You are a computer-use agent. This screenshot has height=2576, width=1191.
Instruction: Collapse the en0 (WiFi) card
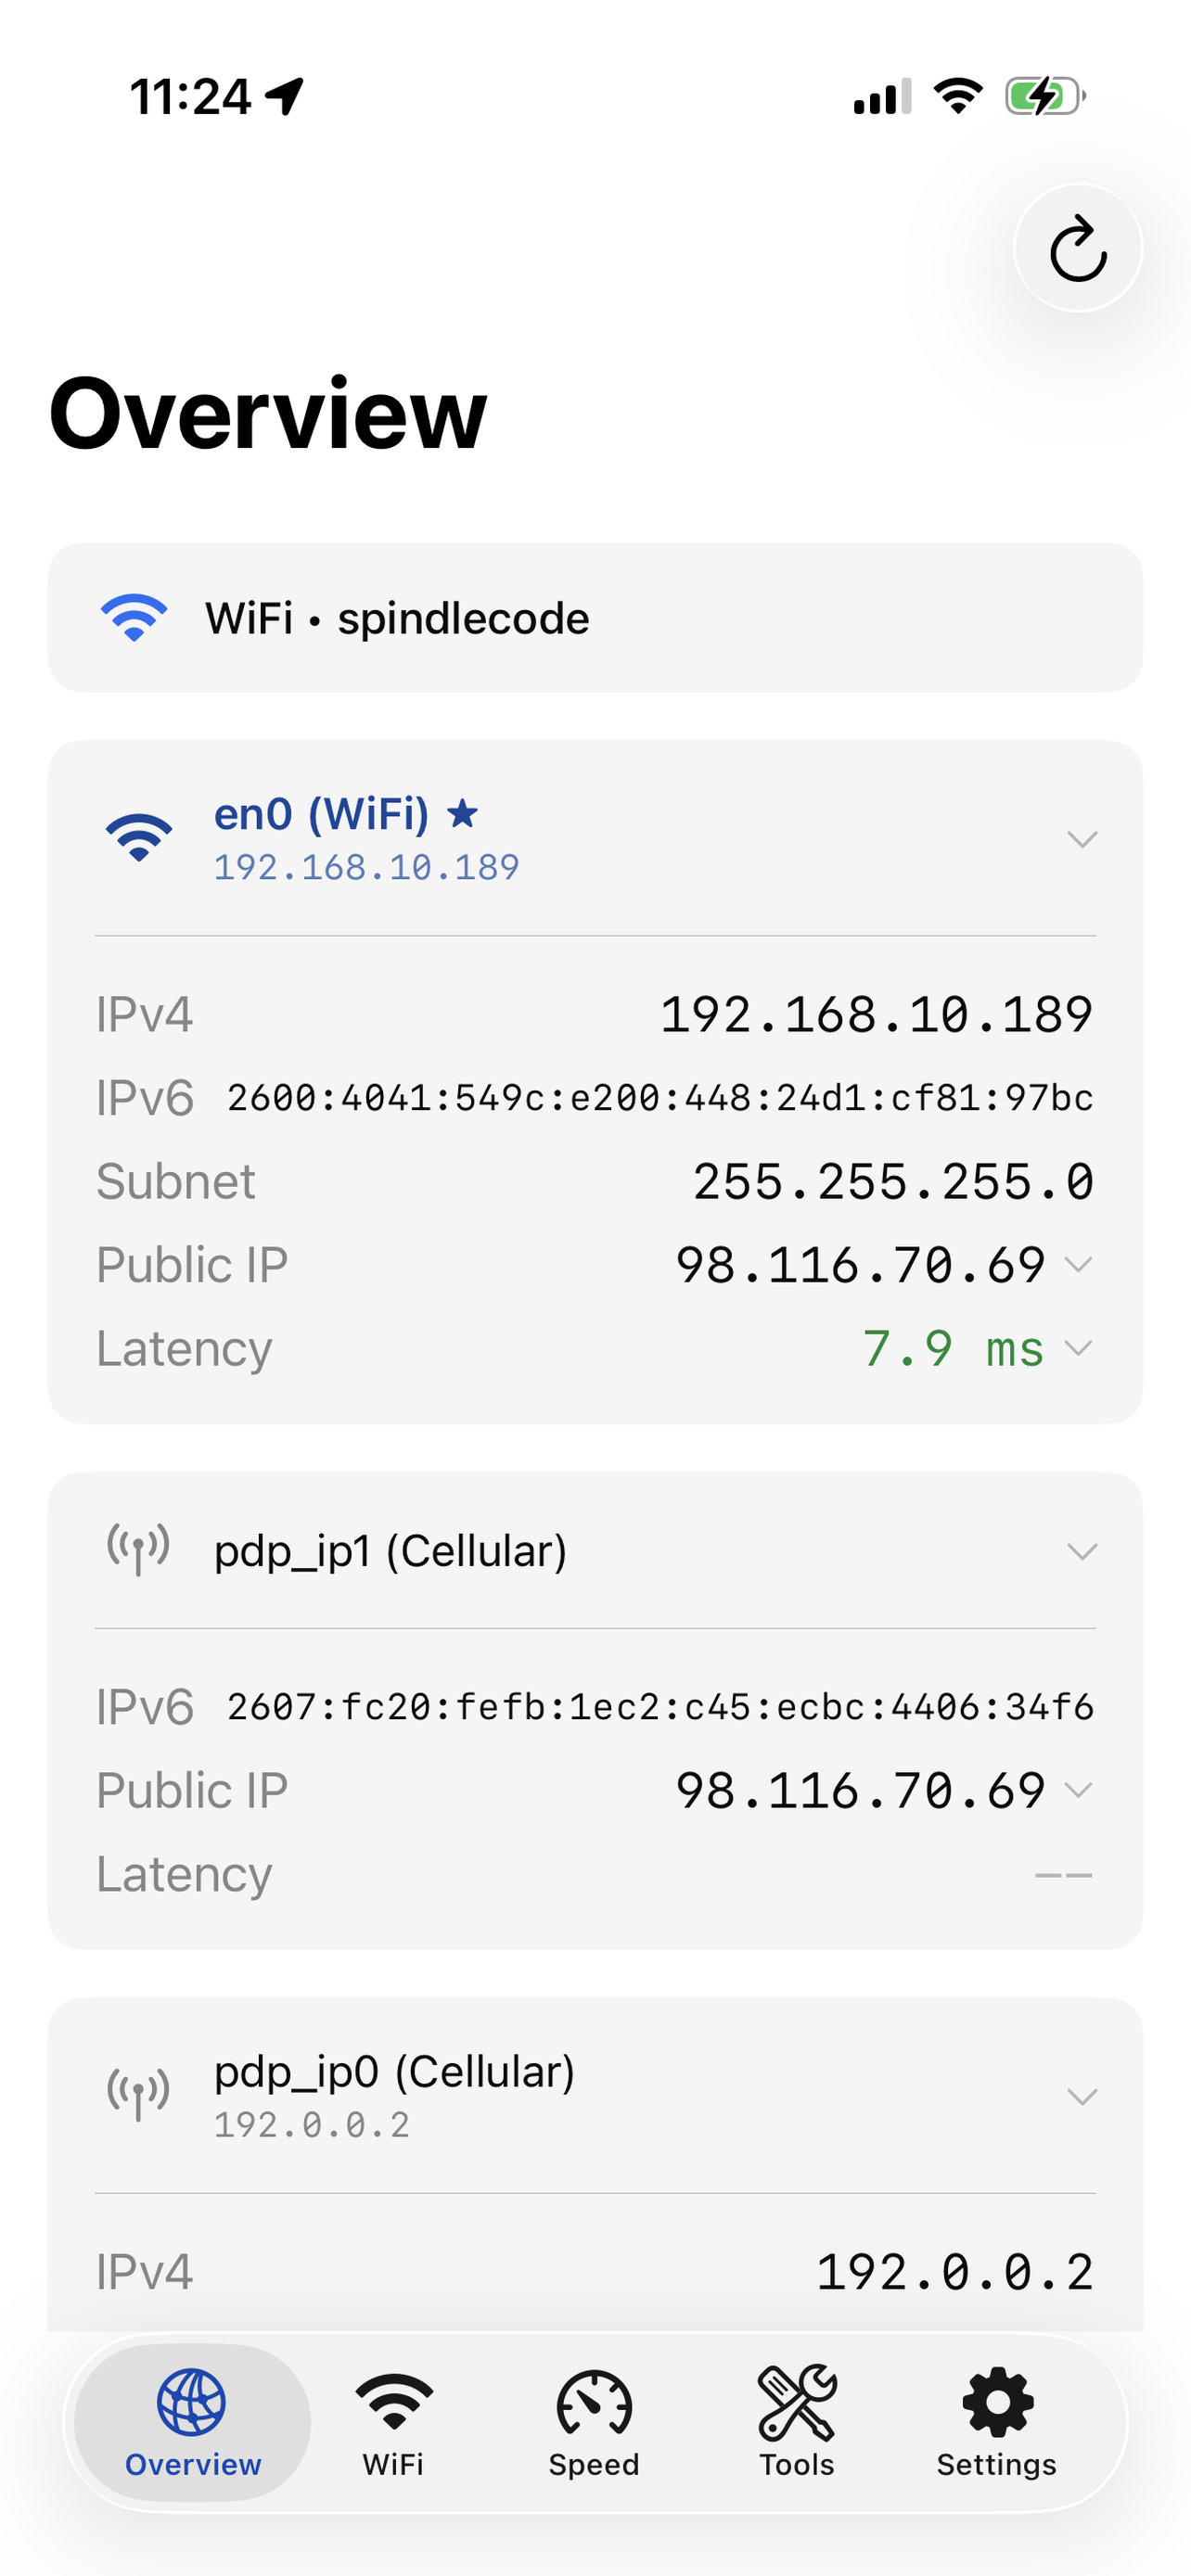1084,840
